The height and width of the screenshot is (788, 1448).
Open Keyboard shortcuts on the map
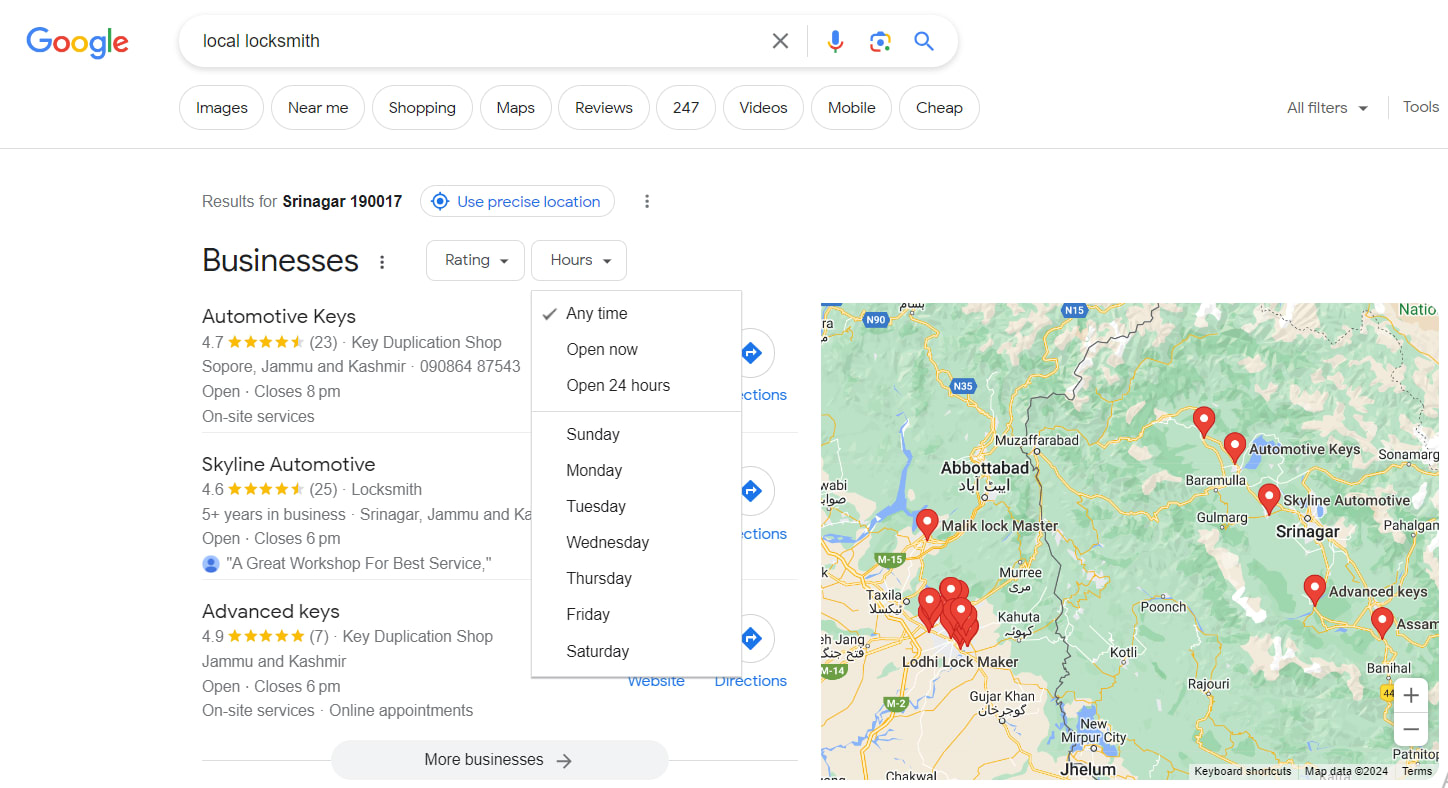click(1243, 771)
